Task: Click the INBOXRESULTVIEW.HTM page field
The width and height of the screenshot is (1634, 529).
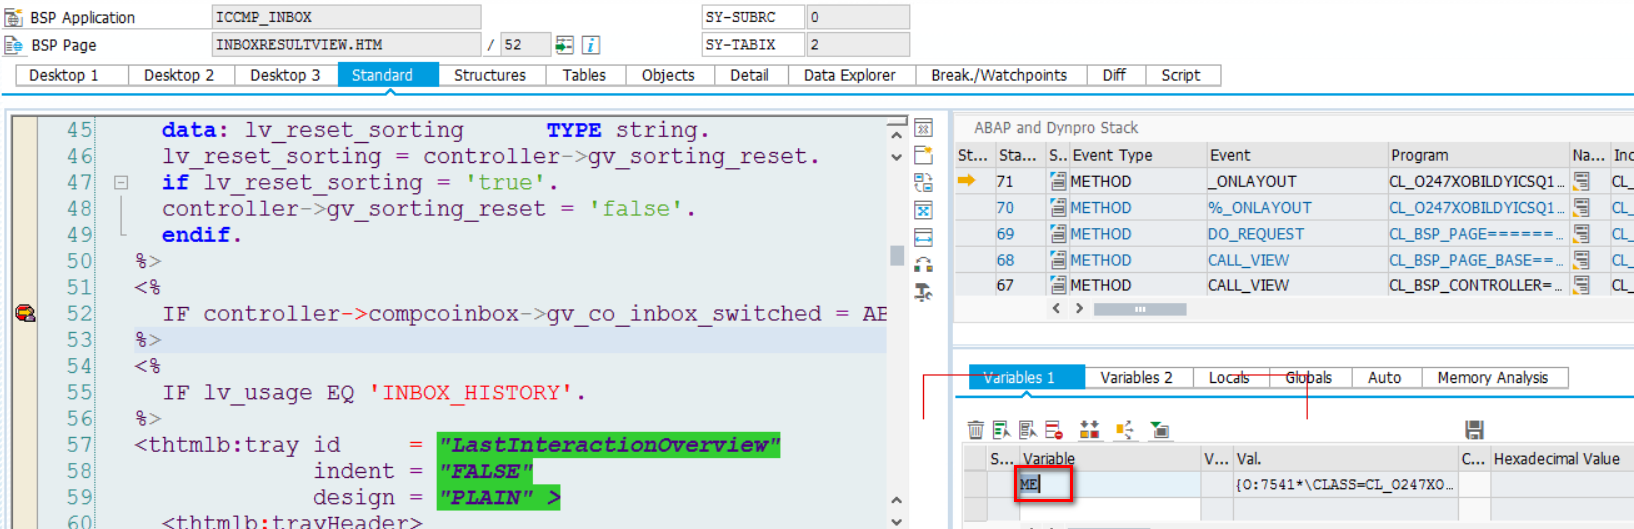Action: tap(346, 45)
